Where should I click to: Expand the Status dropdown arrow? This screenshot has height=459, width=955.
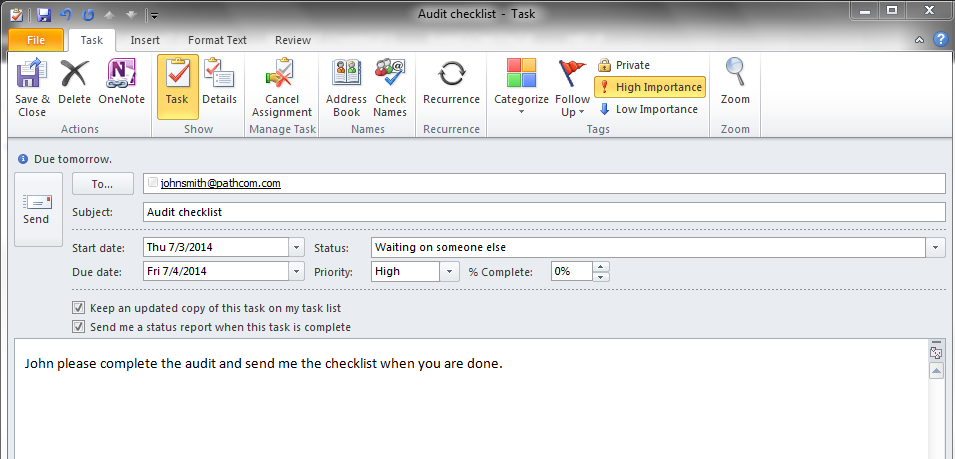(x=936, y=248)
